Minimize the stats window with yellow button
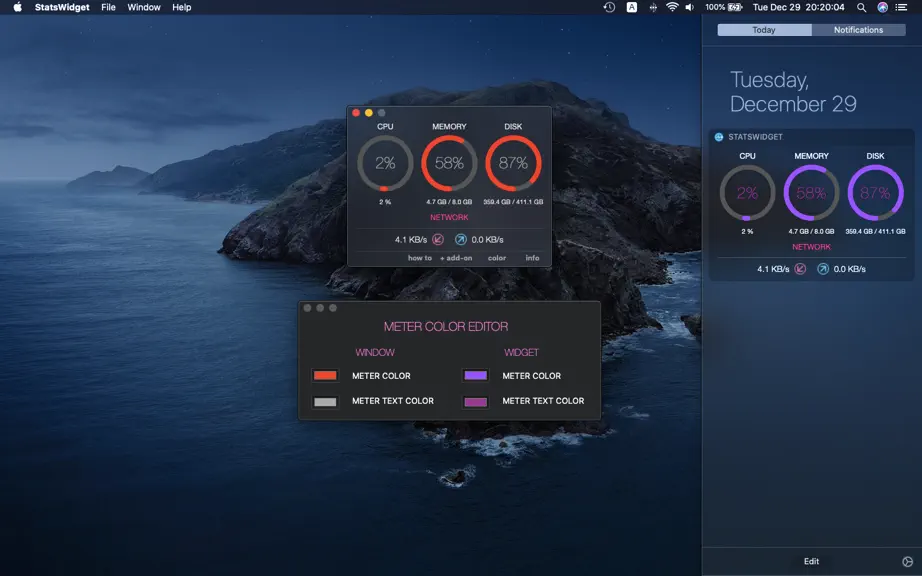Image resolution: width=922 pixels, height=576 pixels. coord(369,113)
